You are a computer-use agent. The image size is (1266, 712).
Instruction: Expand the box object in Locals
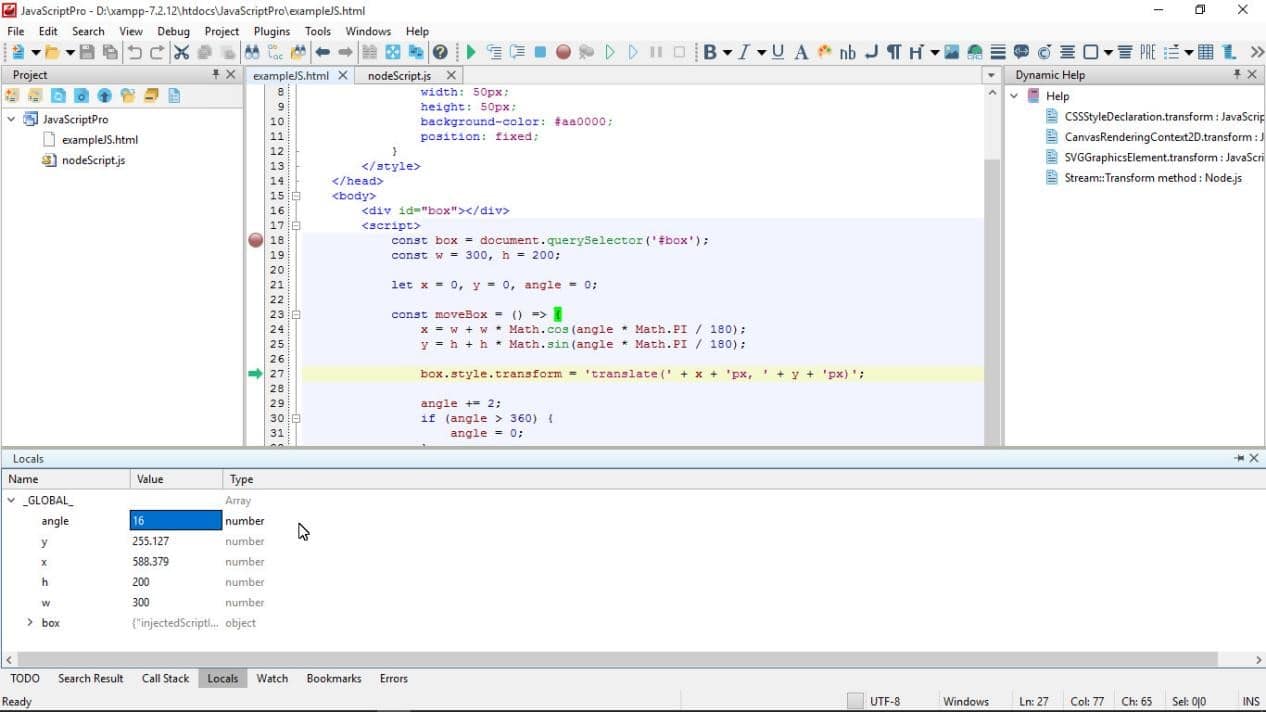30,623
